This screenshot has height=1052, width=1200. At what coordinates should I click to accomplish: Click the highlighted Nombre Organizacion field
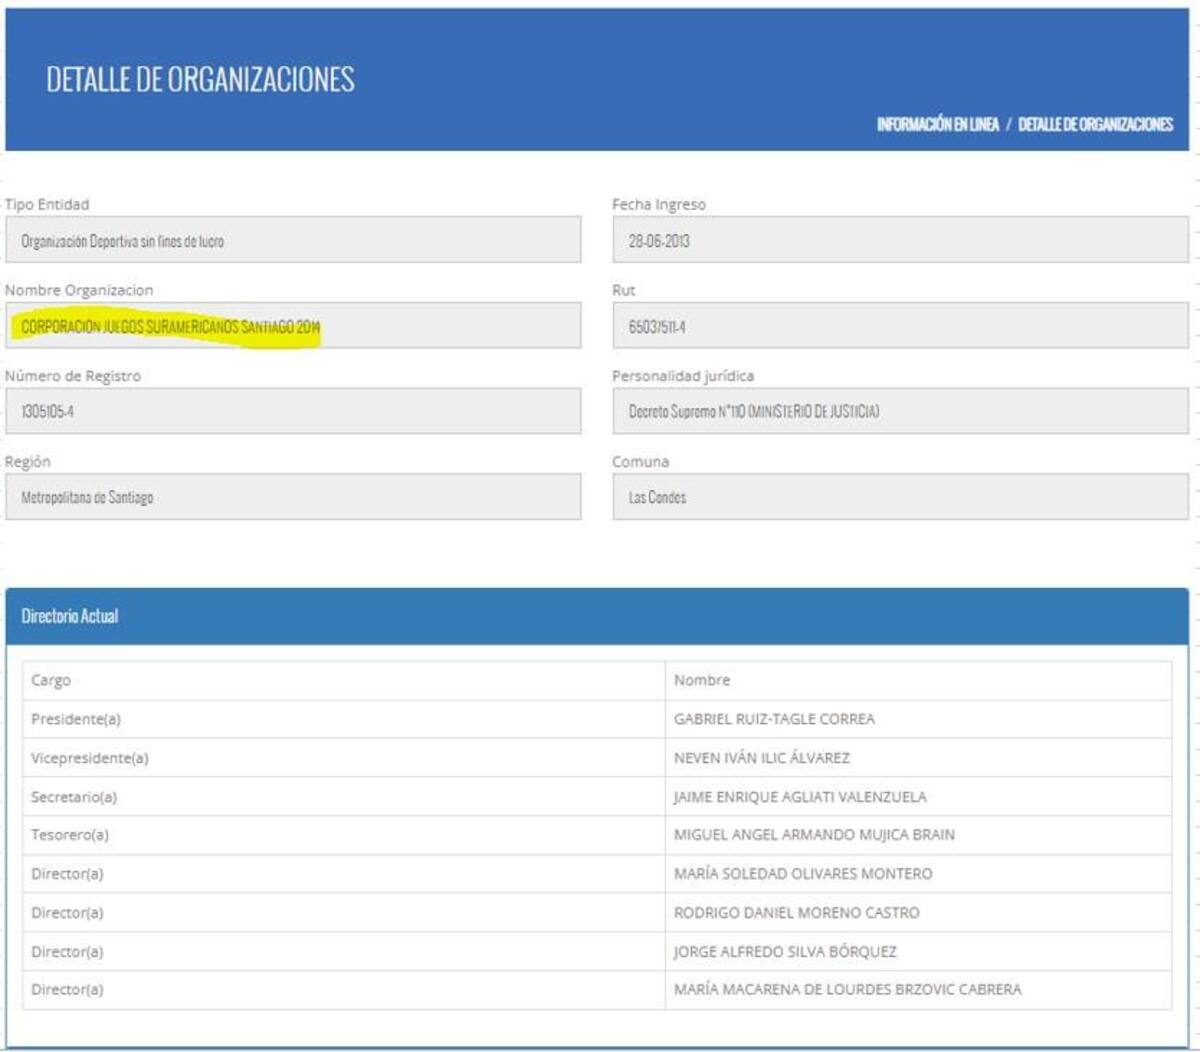pos(292,327)
